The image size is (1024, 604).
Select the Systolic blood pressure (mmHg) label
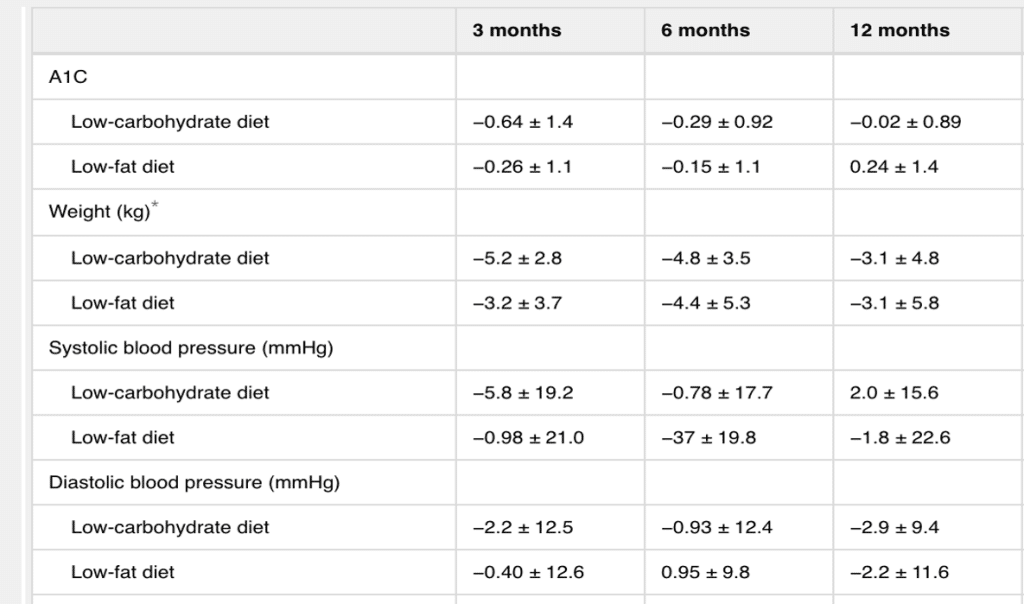click(191, 348)
